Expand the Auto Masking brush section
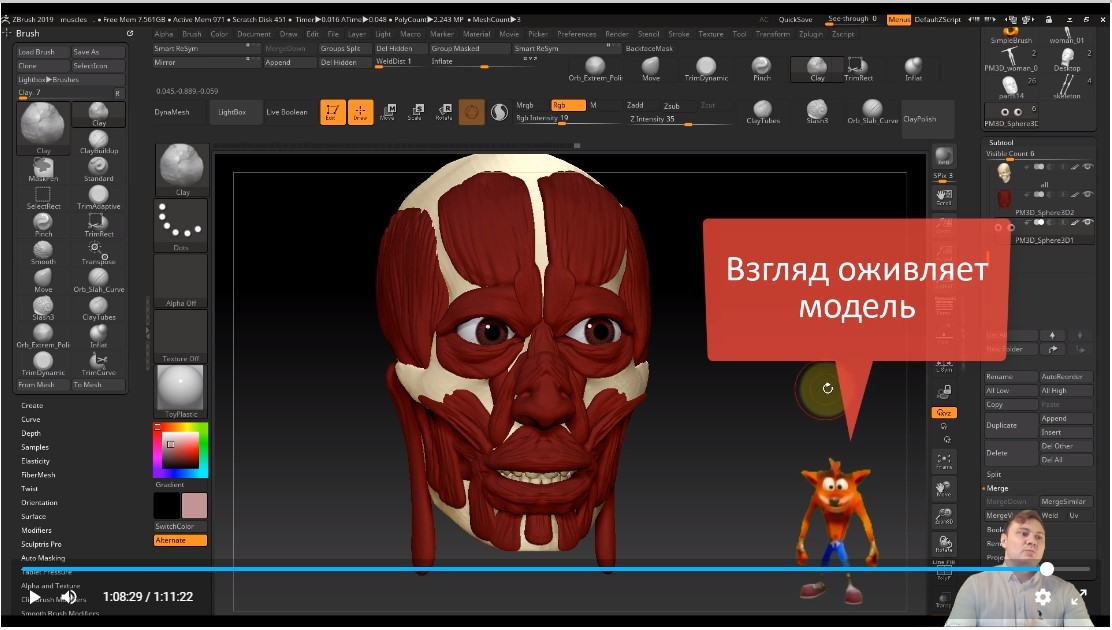 pyautogui.click(x=43, y=558)
